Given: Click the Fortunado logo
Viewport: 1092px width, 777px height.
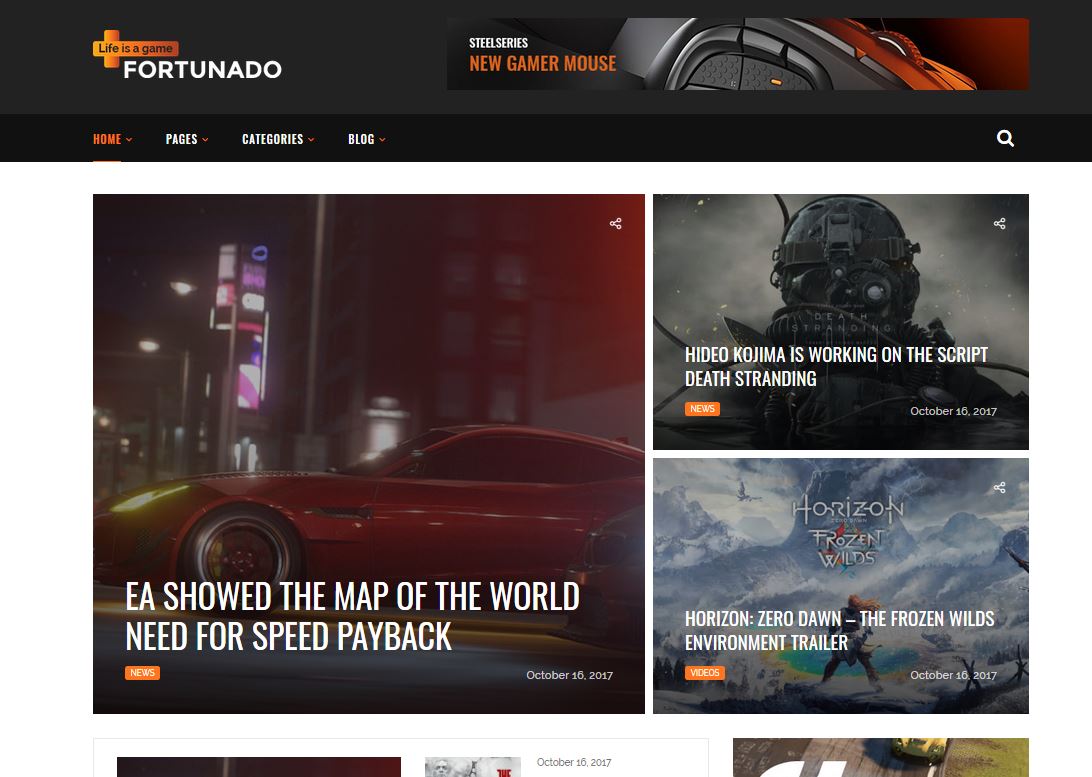Looking at the screenshot, I should 187,54.
